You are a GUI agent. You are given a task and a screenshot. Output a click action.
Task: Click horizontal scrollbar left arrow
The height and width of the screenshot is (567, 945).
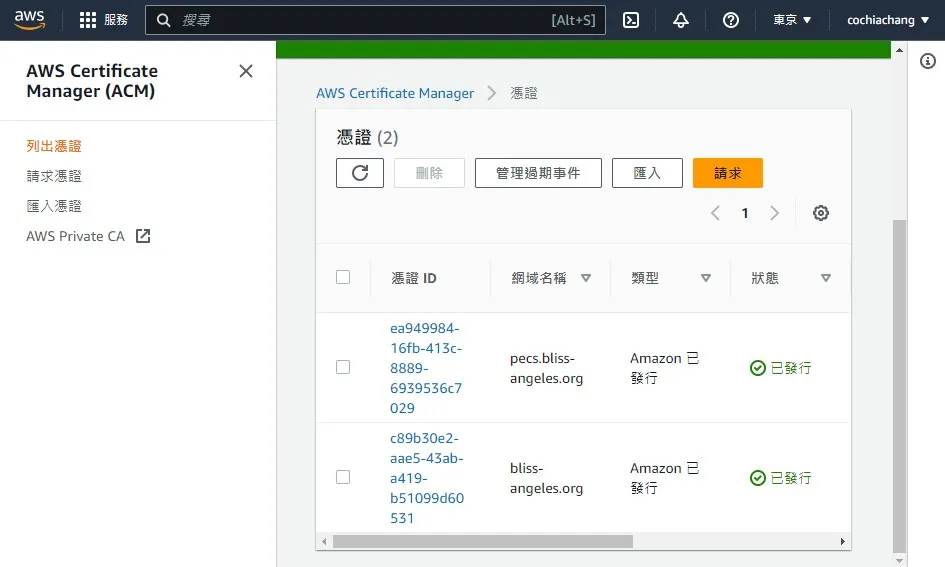(324, 541)
